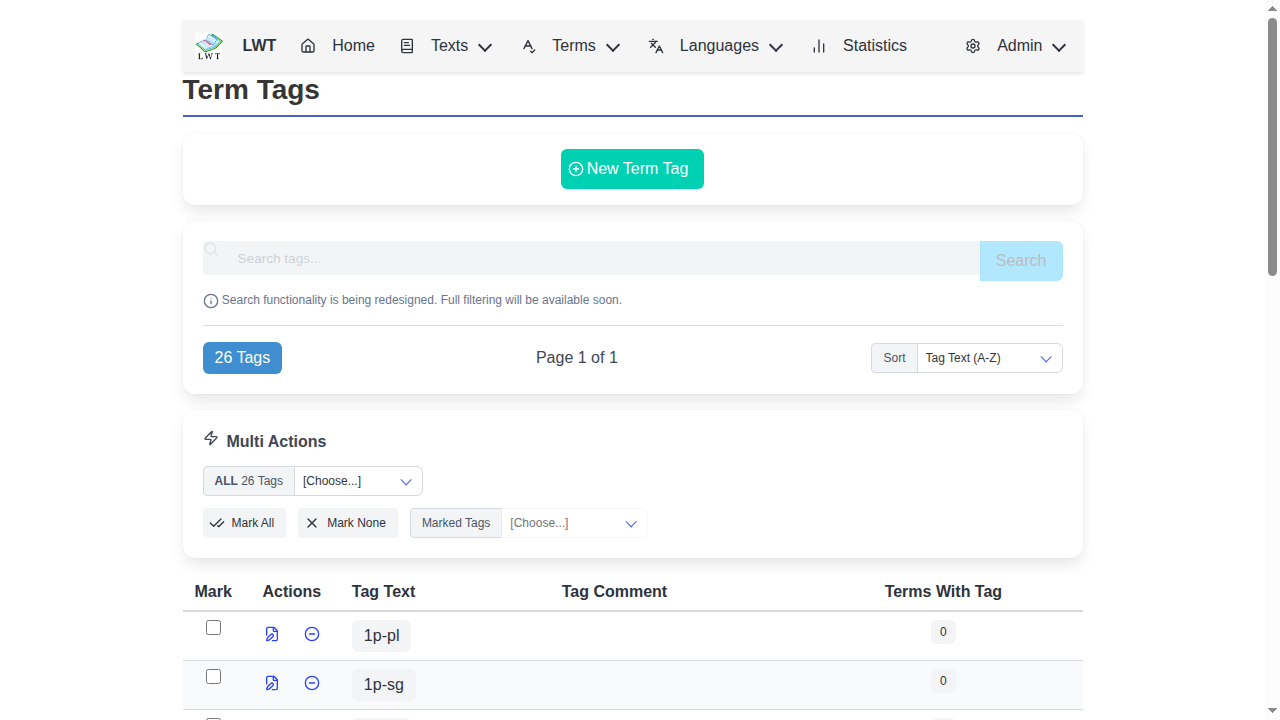
Task: Click the Admin gear icon
Action: pos(973,46)
